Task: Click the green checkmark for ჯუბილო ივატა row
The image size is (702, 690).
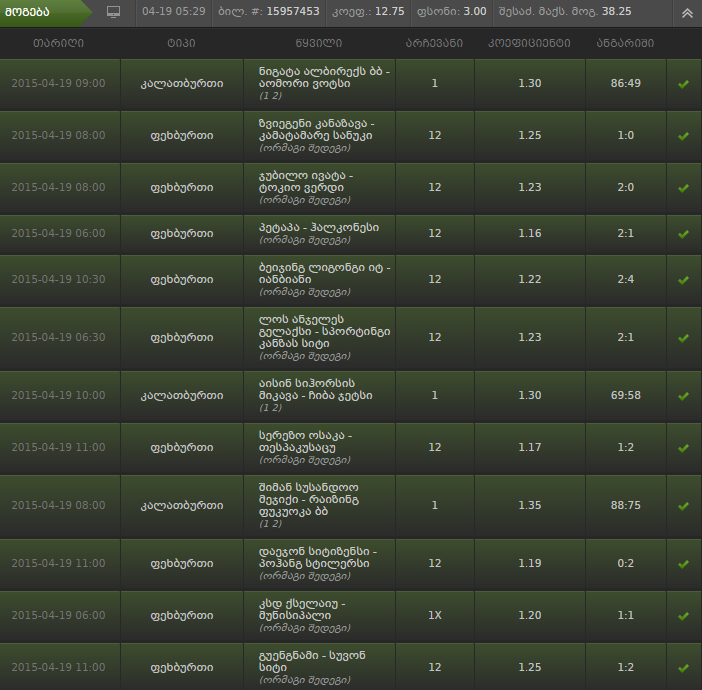Action: pyautogui.click(x=683, y=188)
